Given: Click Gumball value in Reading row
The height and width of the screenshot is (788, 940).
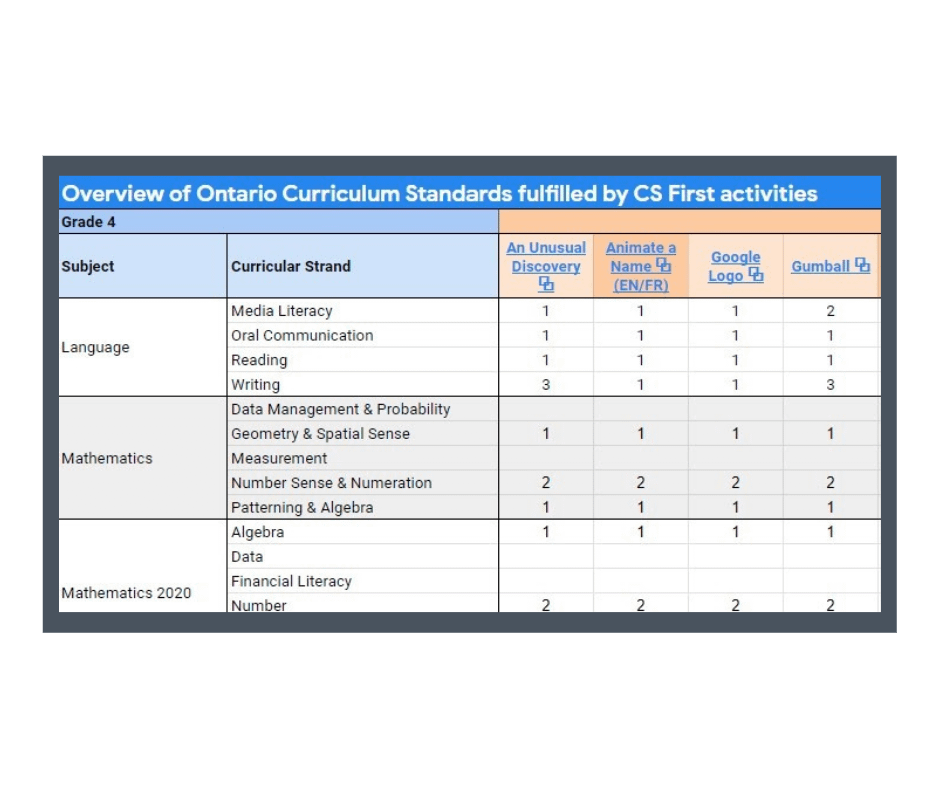Looking at the screenshot, I should coord(830,360).
